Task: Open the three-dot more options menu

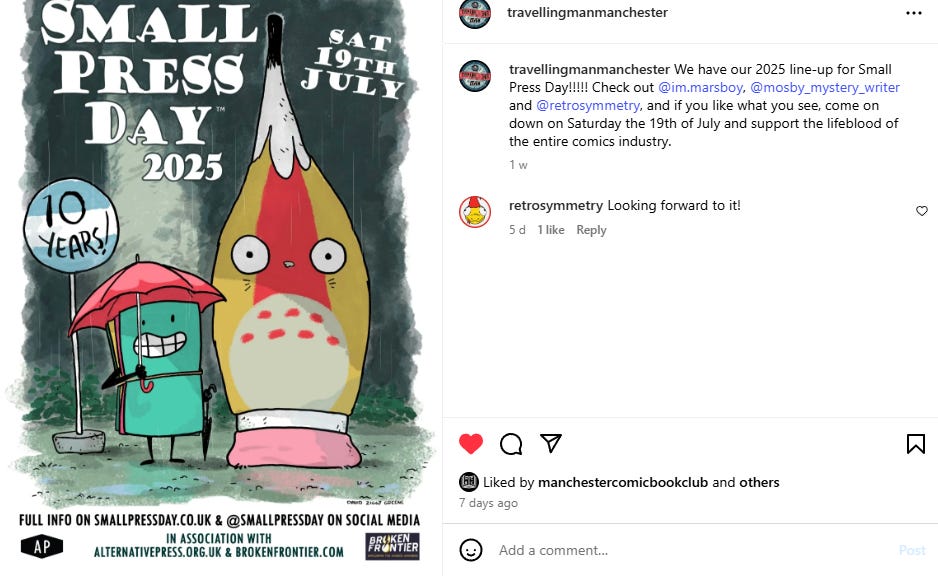Action: [913, 13]
